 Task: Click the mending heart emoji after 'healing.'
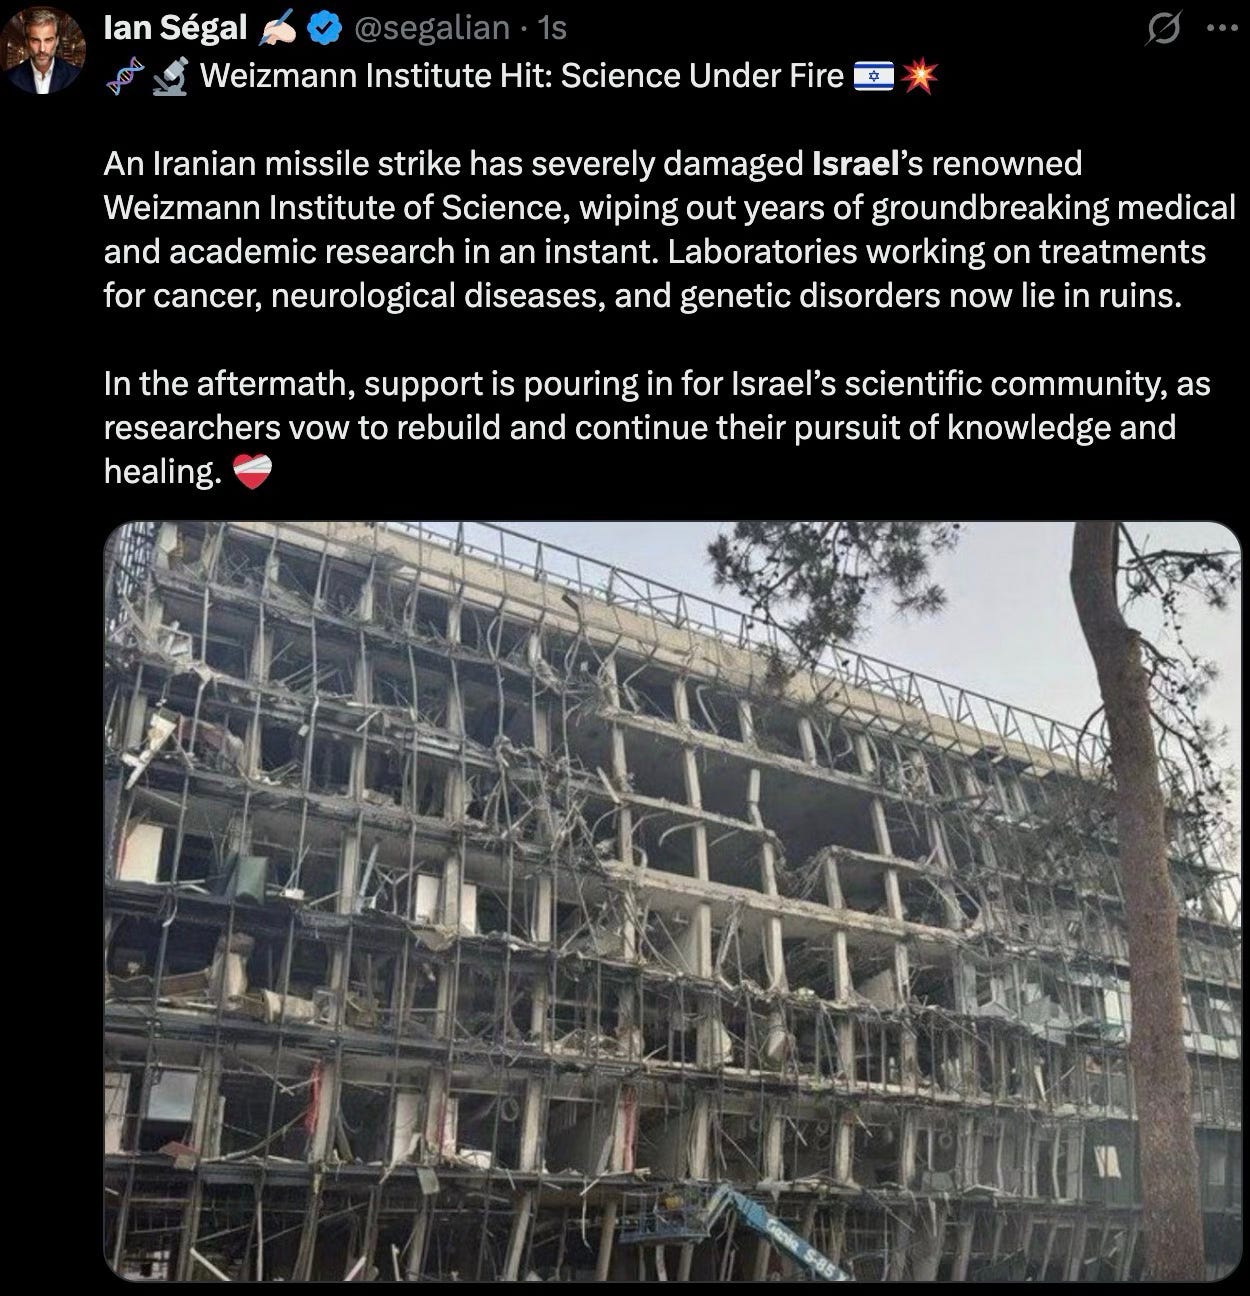(251, 472)
